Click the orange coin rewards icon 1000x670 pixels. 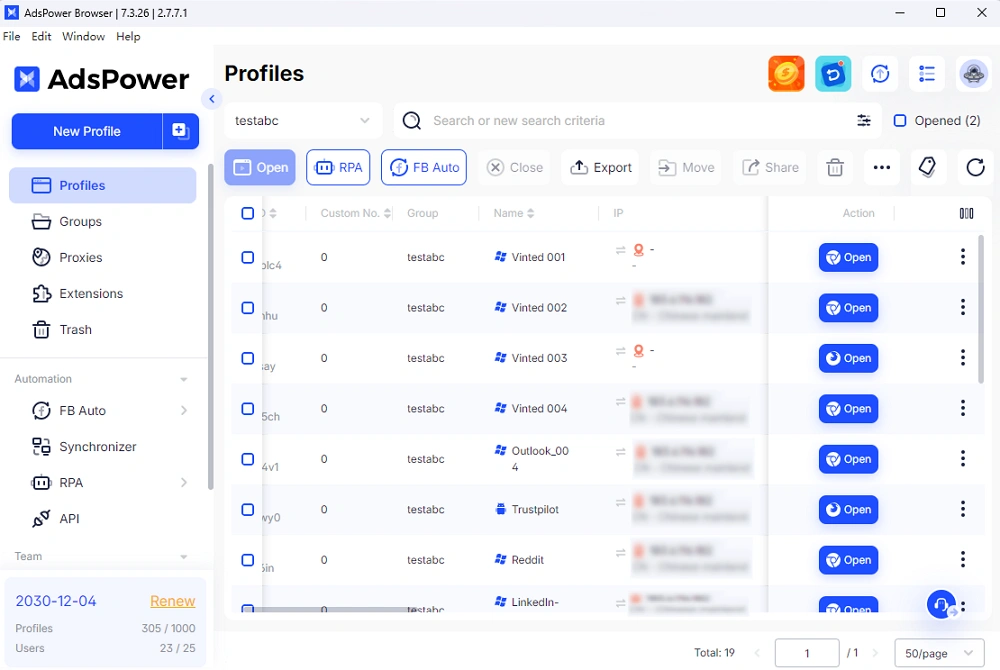pos(786,74)
